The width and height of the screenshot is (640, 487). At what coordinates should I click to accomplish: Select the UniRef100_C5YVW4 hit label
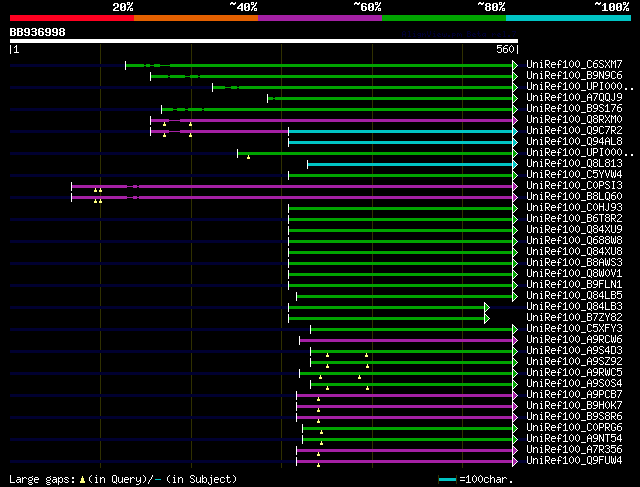point(574,175)
